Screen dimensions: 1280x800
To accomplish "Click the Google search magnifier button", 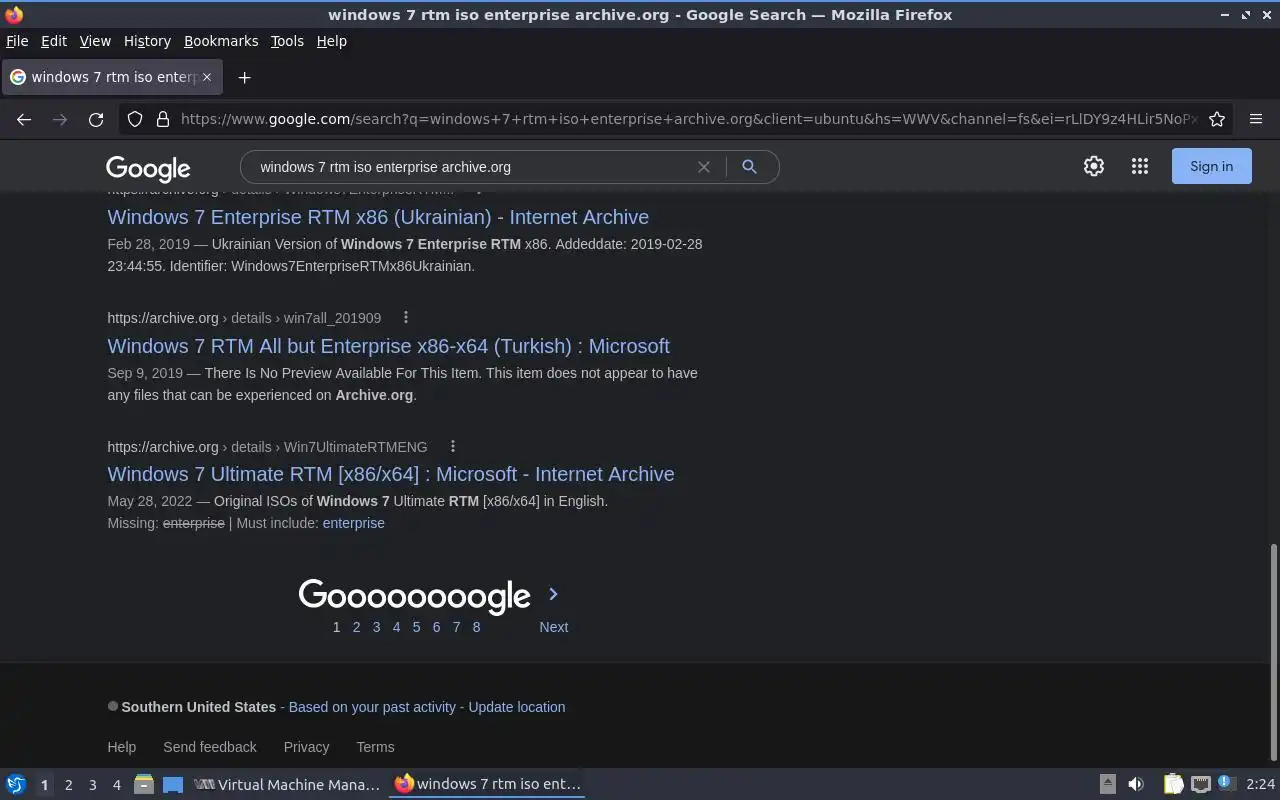I will [749, 167].
